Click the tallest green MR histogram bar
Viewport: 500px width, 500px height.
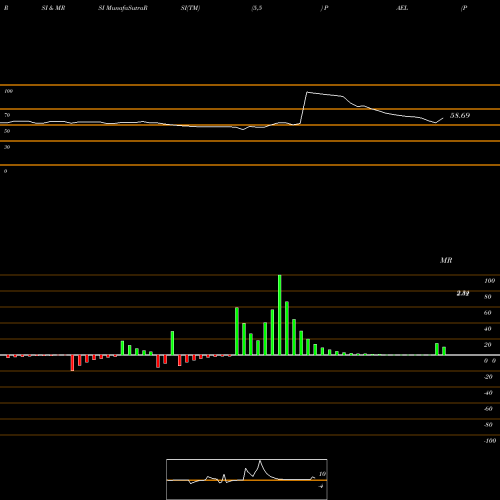[279, 315]
